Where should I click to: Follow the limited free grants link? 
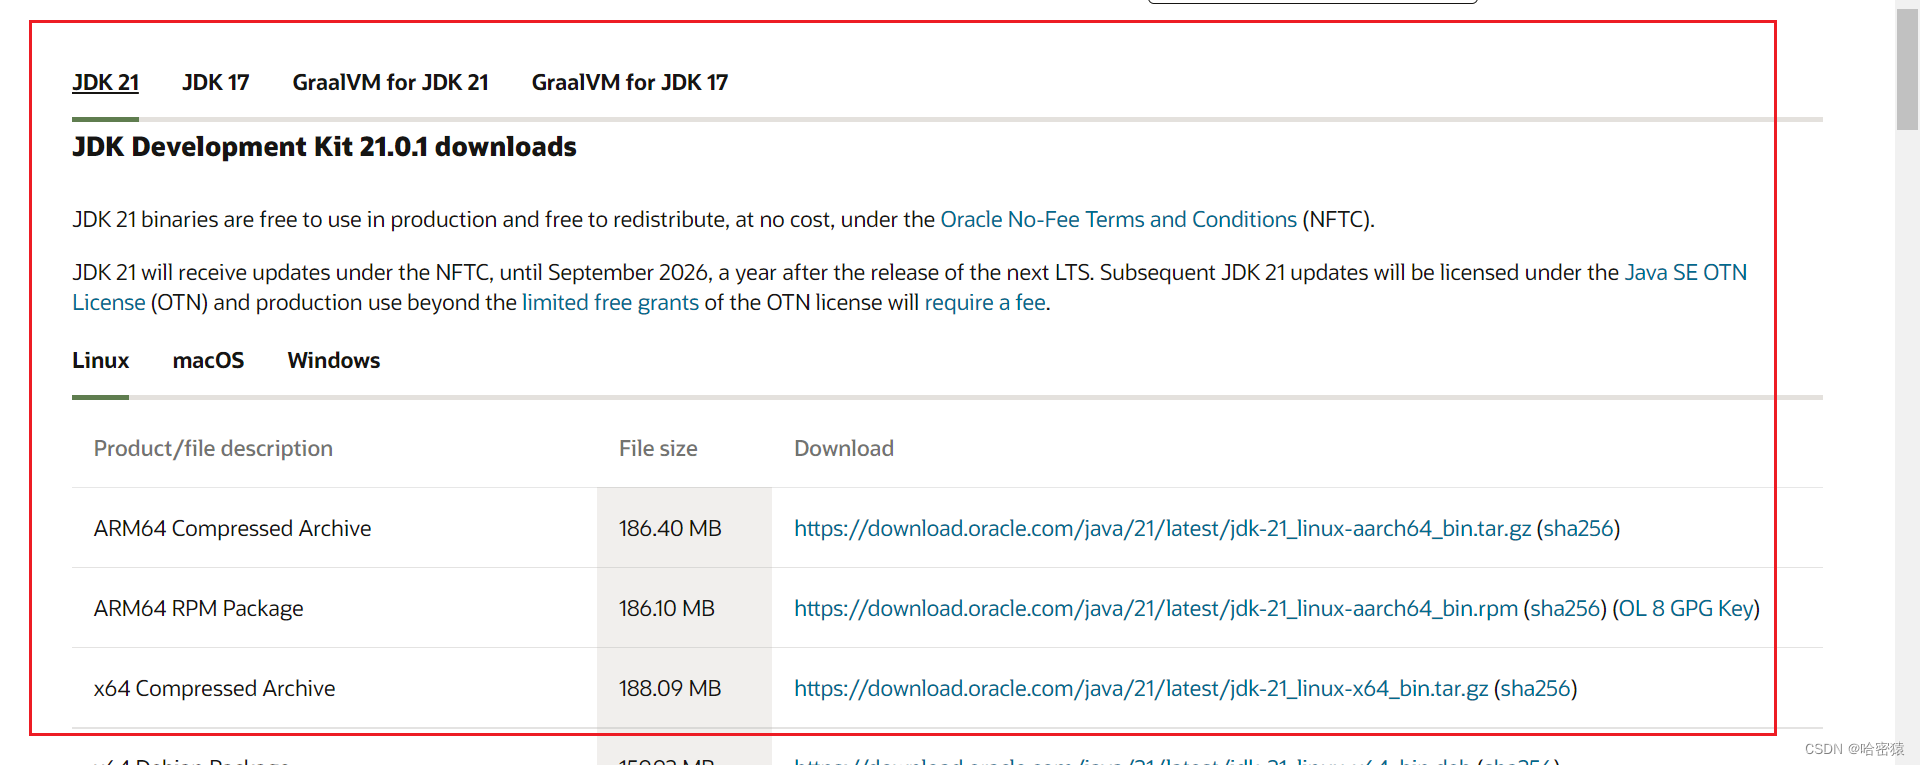[610, 302]
